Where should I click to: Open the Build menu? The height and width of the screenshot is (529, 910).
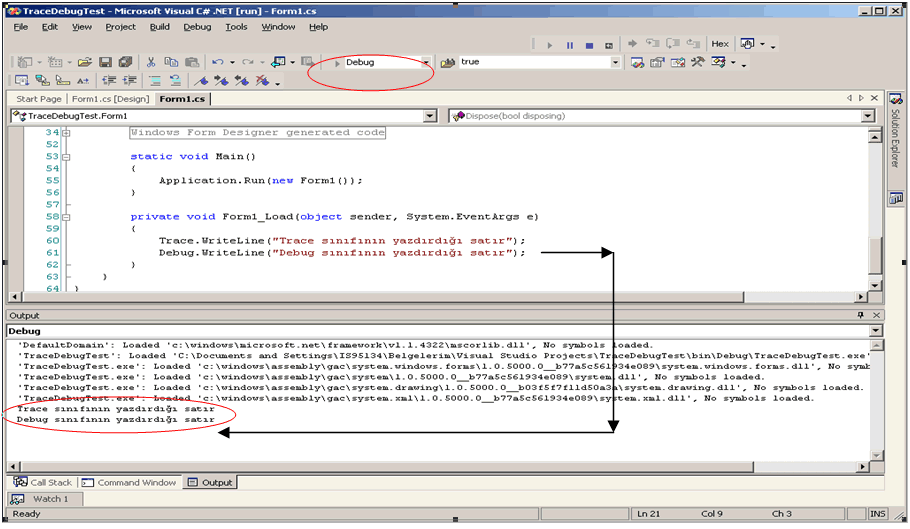160,27
